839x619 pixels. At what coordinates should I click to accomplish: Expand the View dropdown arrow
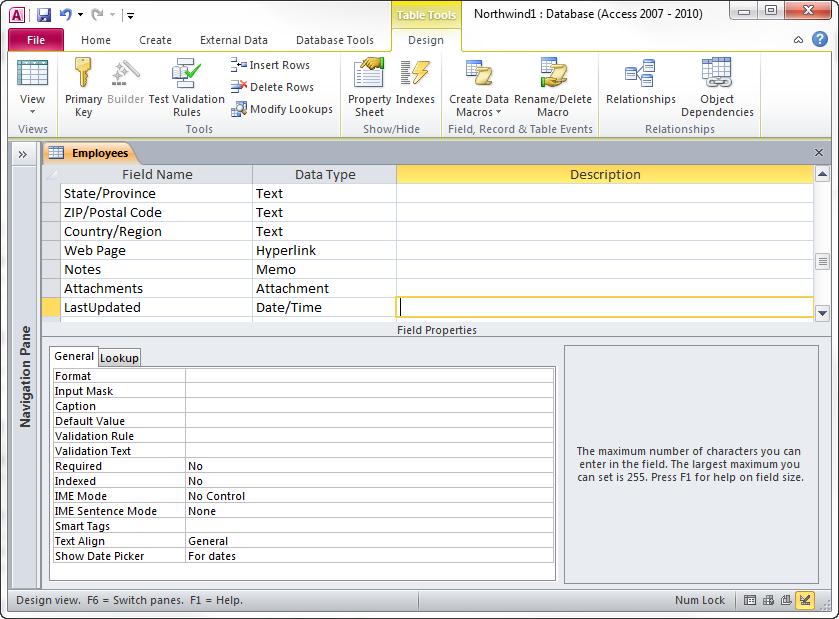[33, 112]
